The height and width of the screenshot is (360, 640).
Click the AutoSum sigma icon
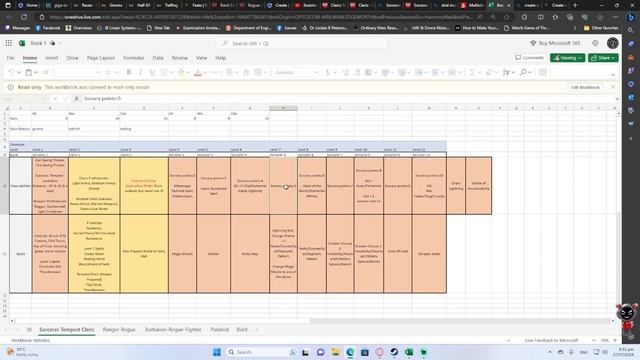(x=472, y=72)
